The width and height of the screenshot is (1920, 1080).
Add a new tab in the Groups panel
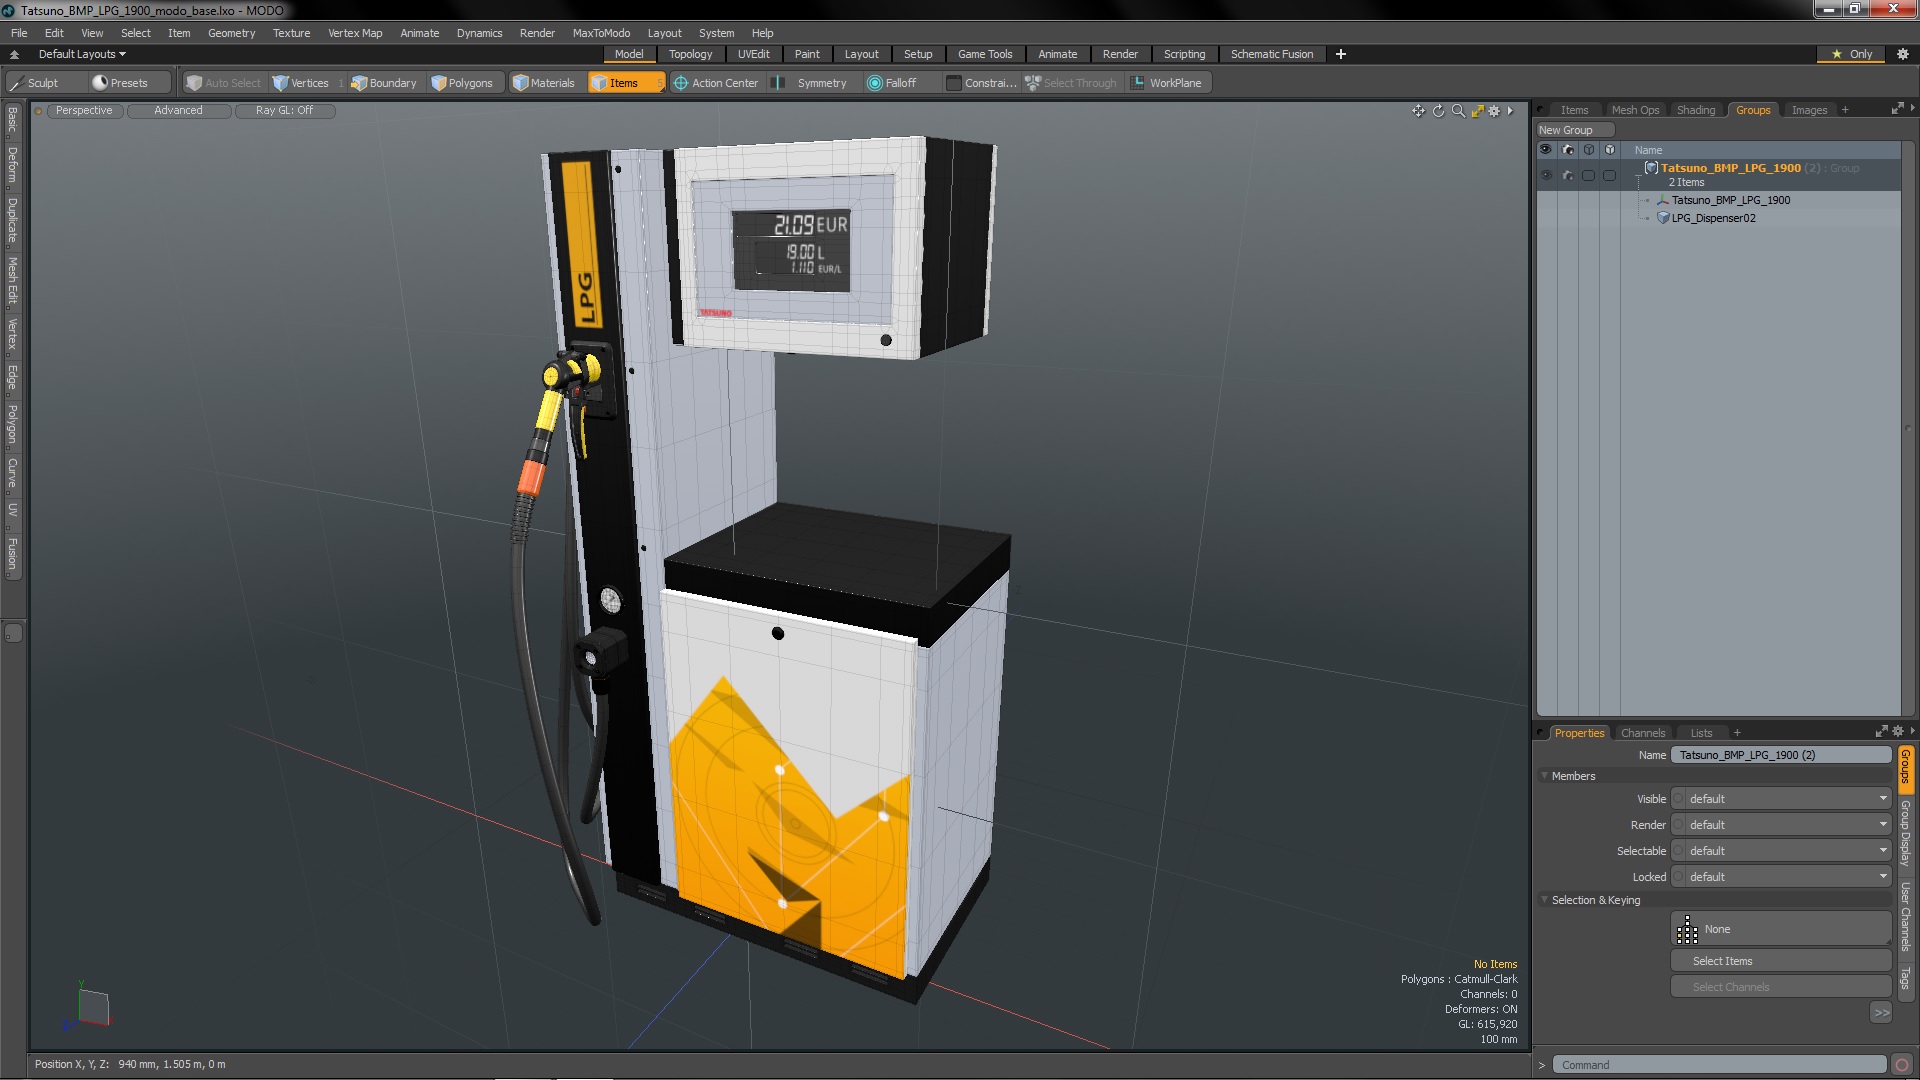[x=1845, y=110]
